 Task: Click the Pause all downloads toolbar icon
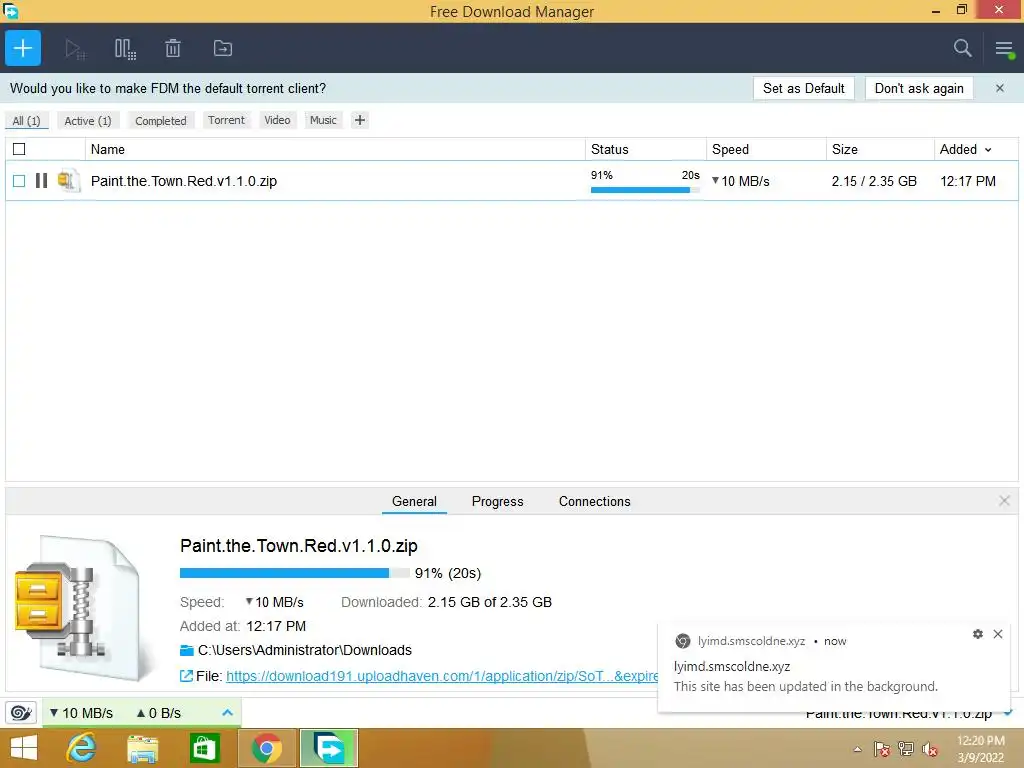[125, 49]
